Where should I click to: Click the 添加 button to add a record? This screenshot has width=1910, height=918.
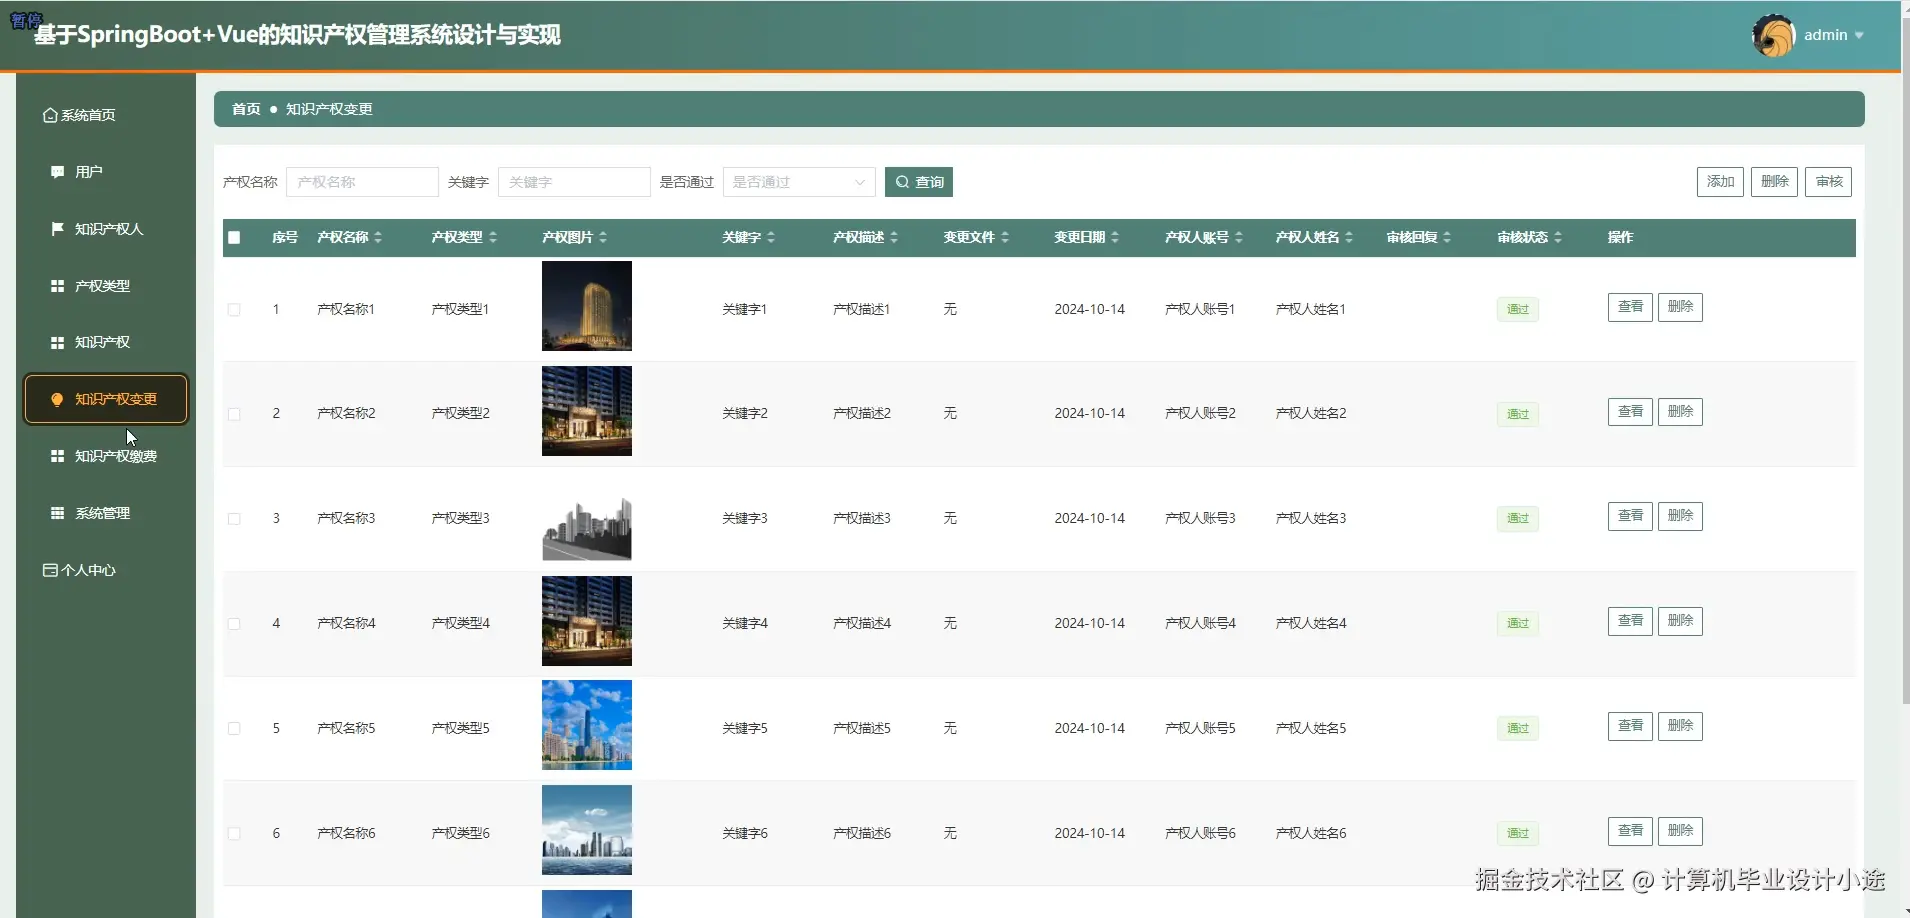pos(1719,181)
